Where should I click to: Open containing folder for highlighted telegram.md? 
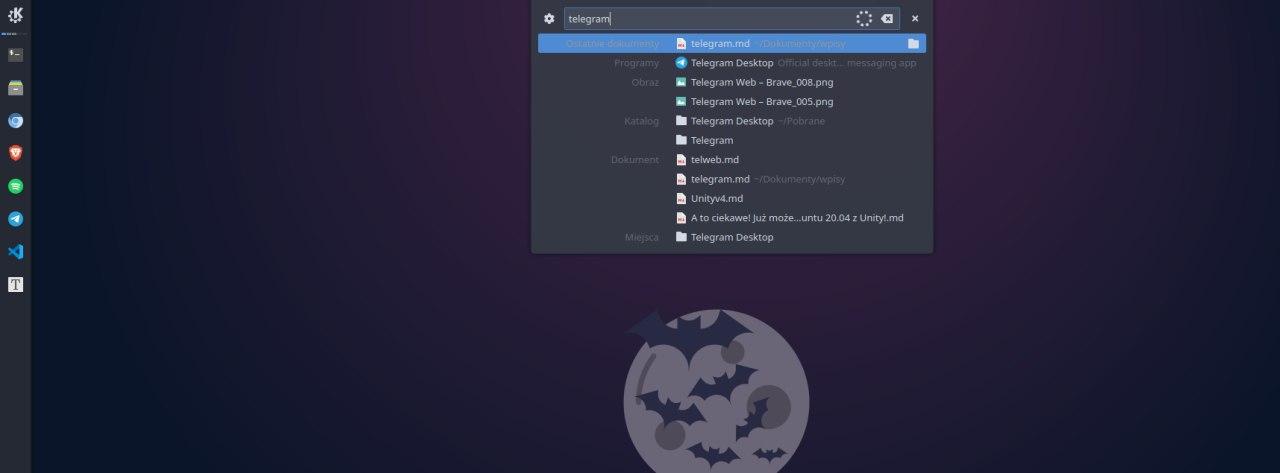pyautogui.click(x=913, y=44)
